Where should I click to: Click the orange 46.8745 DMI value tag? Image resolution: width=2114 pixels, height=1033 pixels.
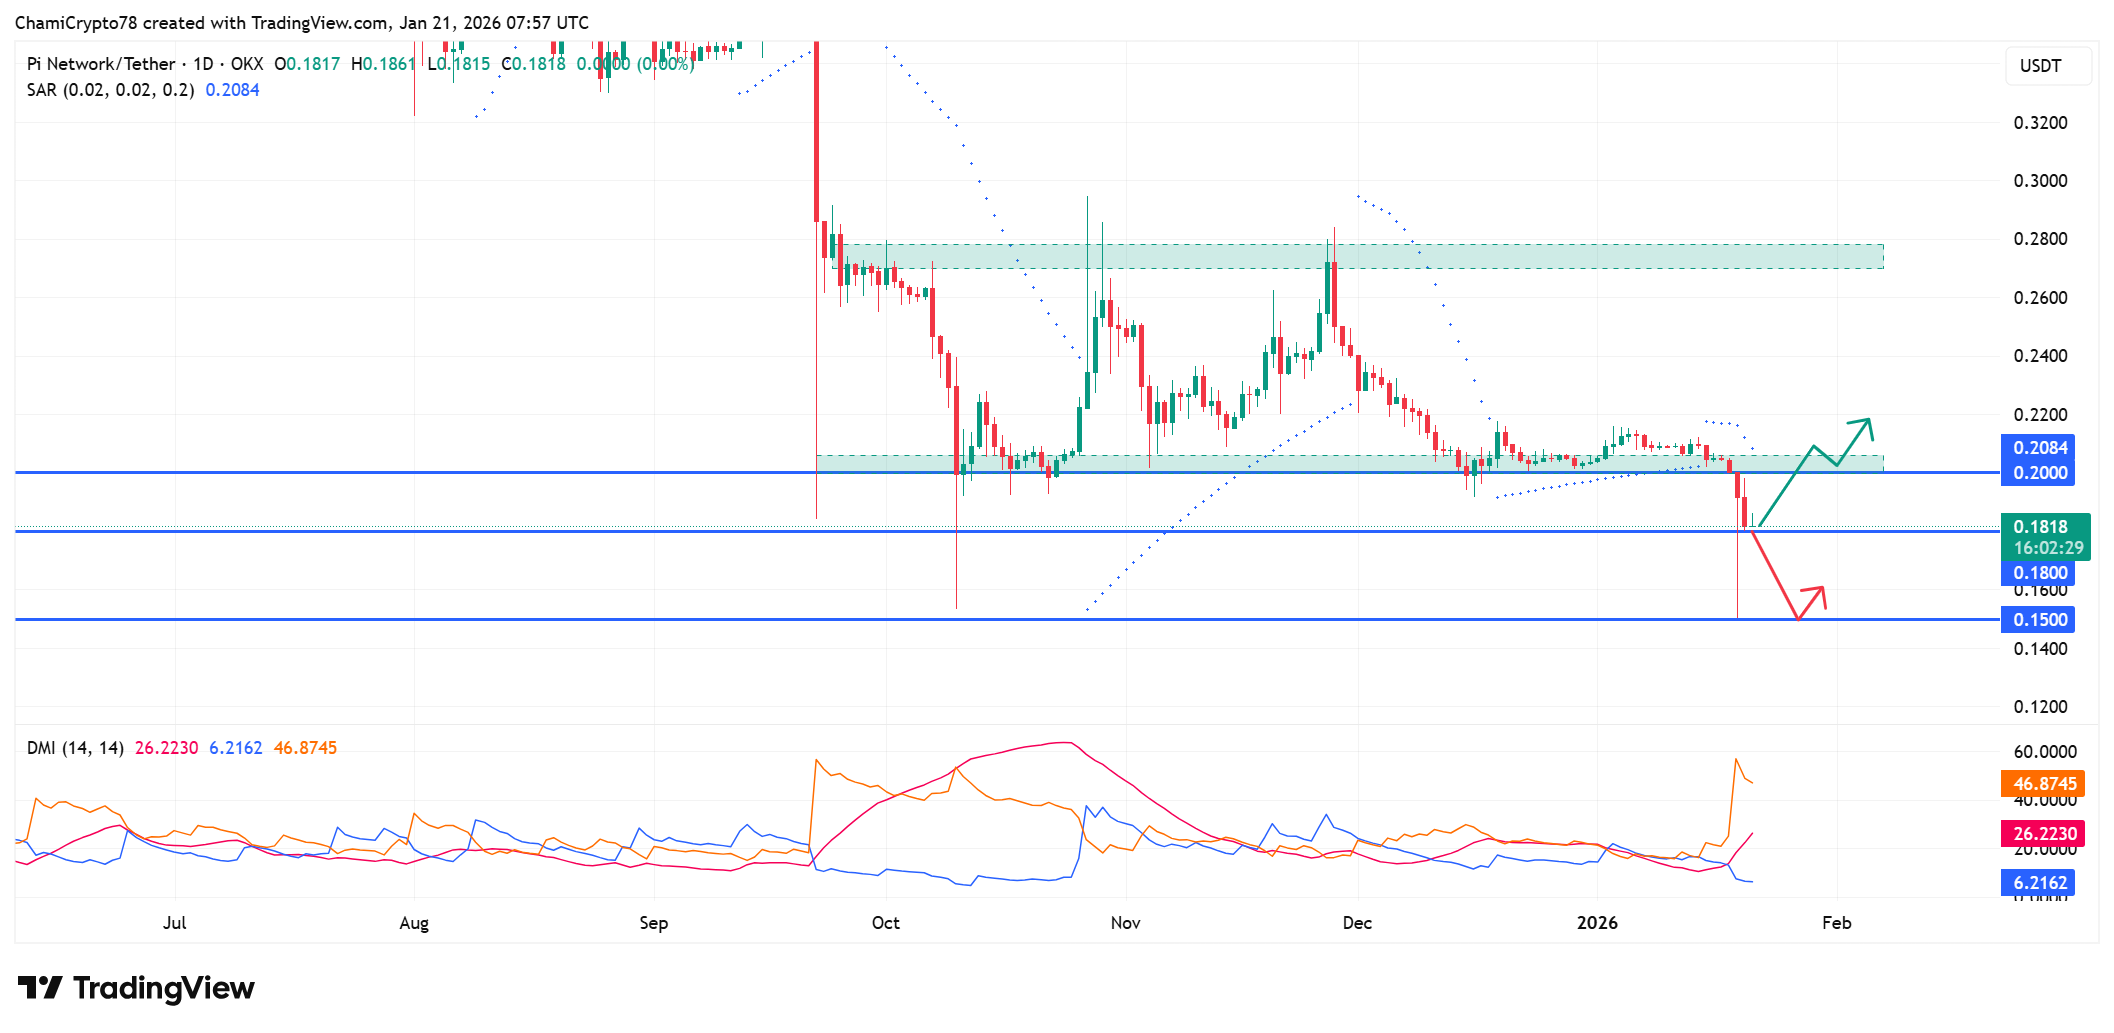(x=2044, y=784)
